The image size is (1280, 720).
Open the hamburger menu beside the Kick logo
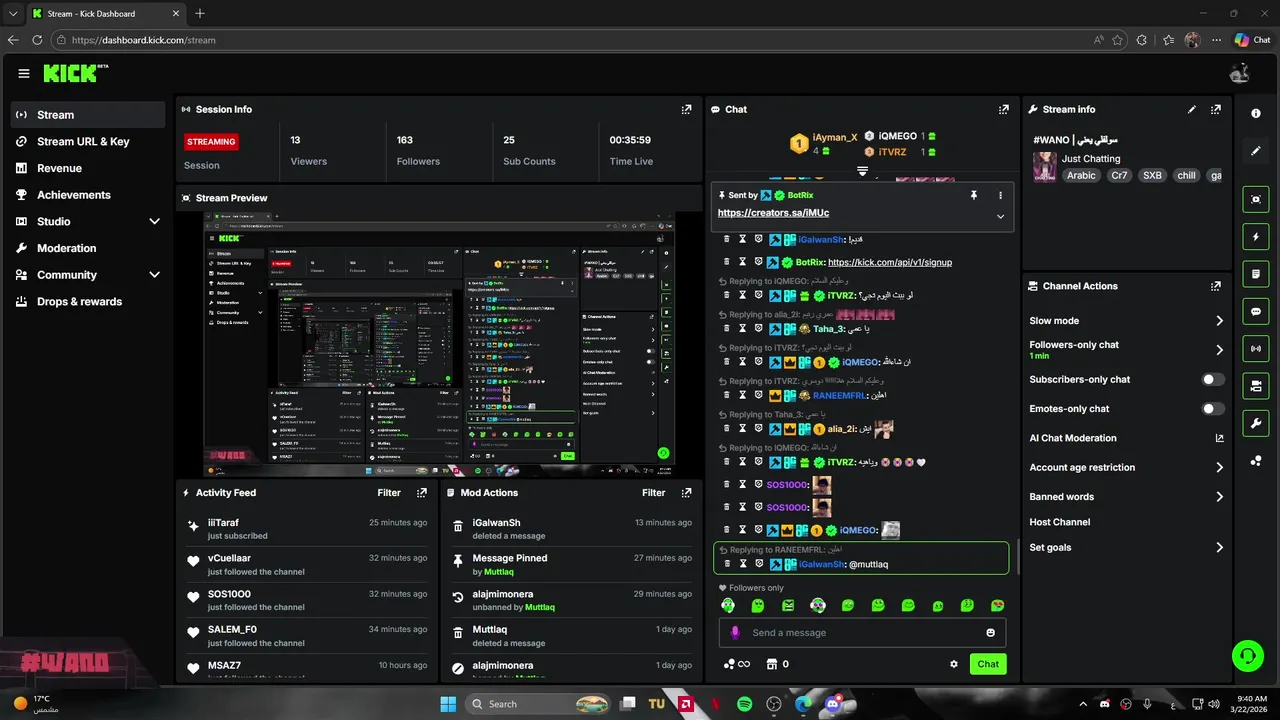coord(24,73)
